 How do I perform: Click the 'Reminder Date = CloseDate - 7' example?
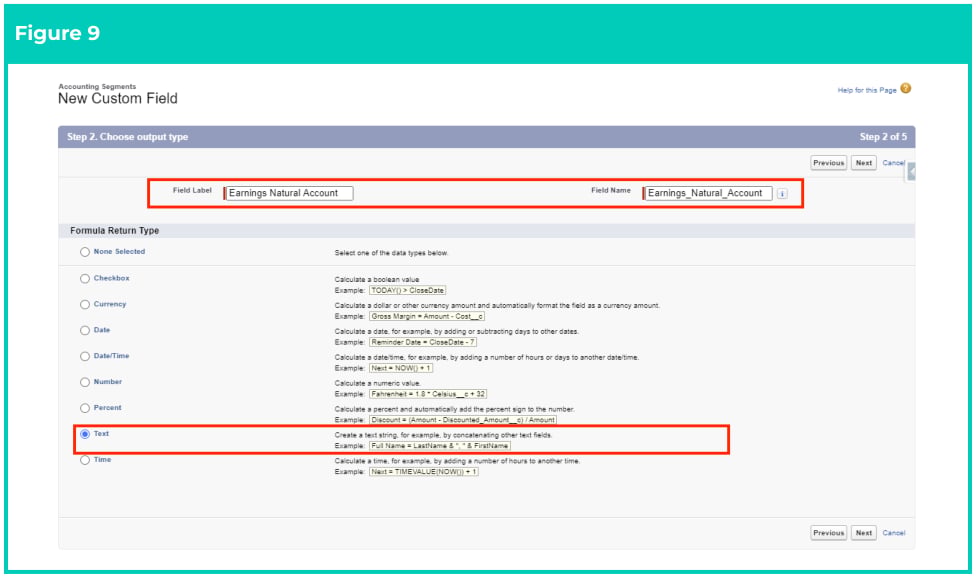coord(423,342)
